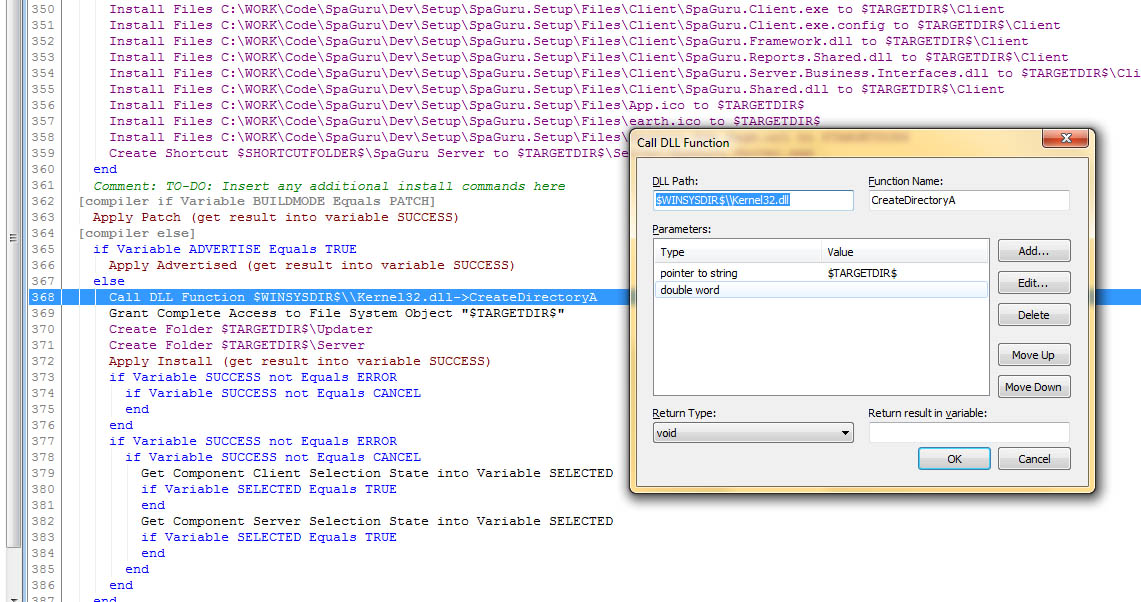Click the left vertical scrollbar grip

[x=12, y=237]
